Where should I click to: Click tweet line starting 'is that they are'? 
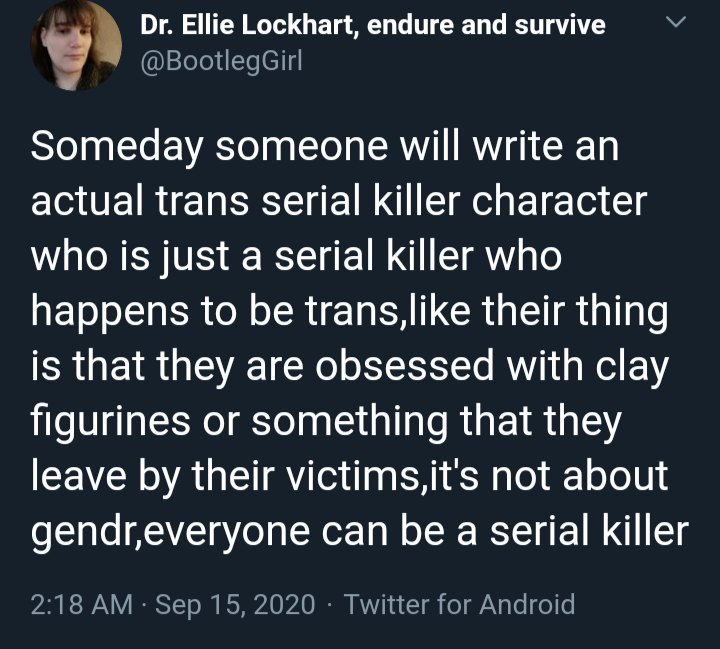[x=350, y=367]
